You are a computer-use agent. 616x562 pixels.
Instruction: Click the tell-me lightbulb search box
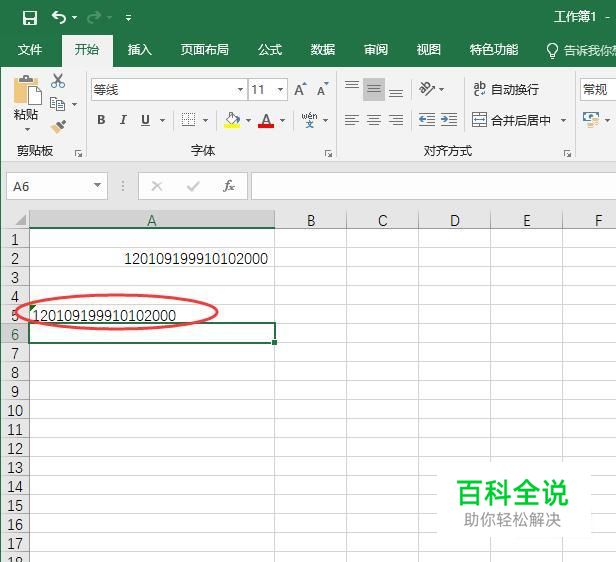pyautogui.click(x=581, y=50)
